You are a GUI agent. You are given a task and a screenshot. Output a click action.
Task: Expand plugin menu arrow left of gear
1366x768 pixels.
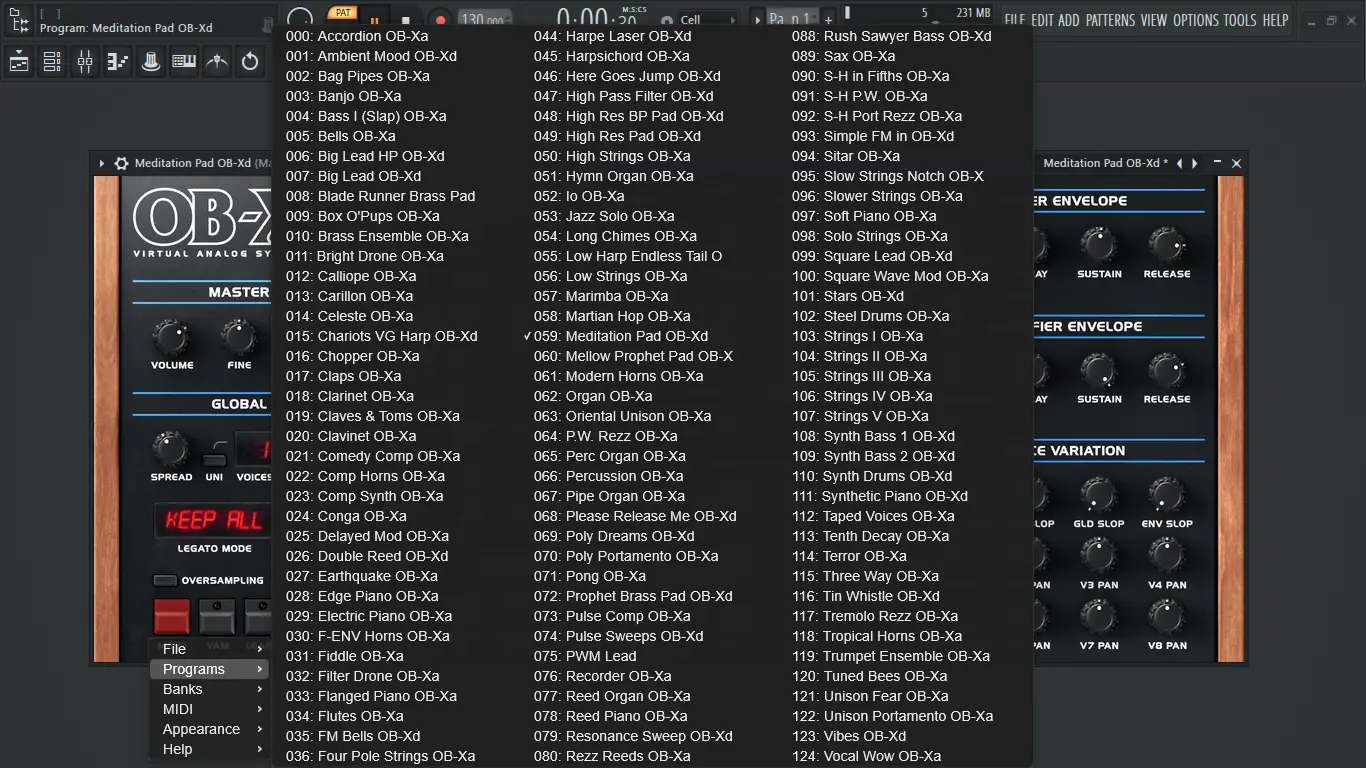point(102,163)
